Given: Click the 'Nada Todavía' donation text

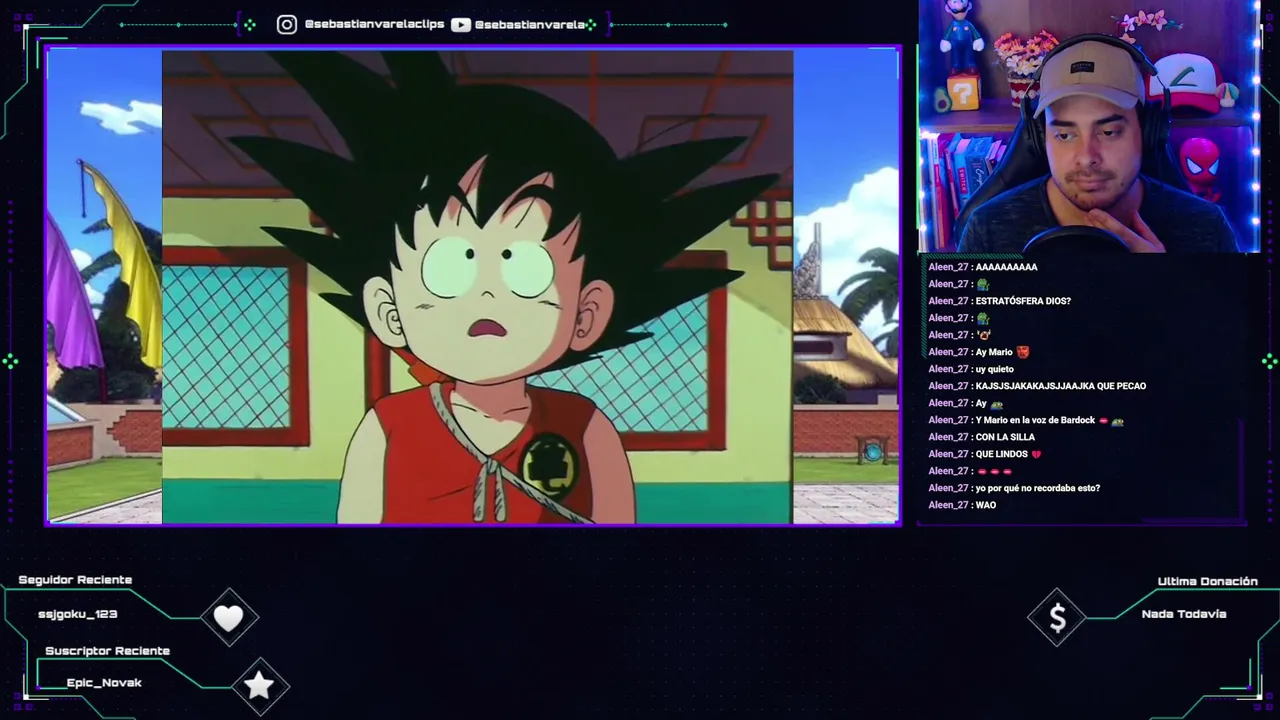Looking at the screenshot, I should pos(1183,614).
